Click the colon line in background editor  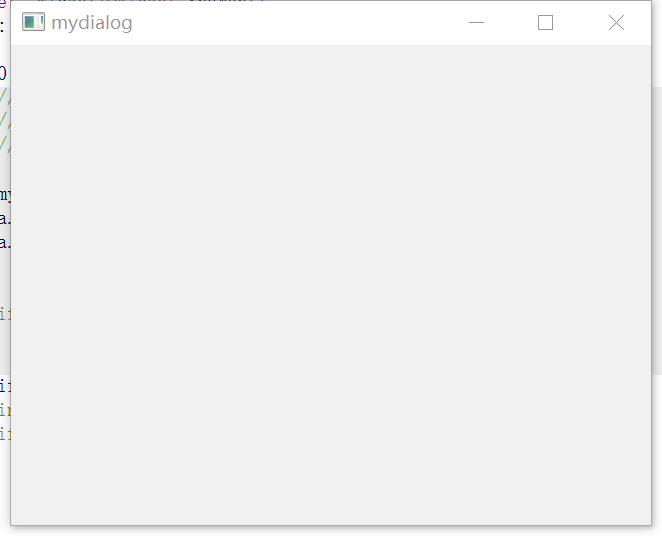3,27
